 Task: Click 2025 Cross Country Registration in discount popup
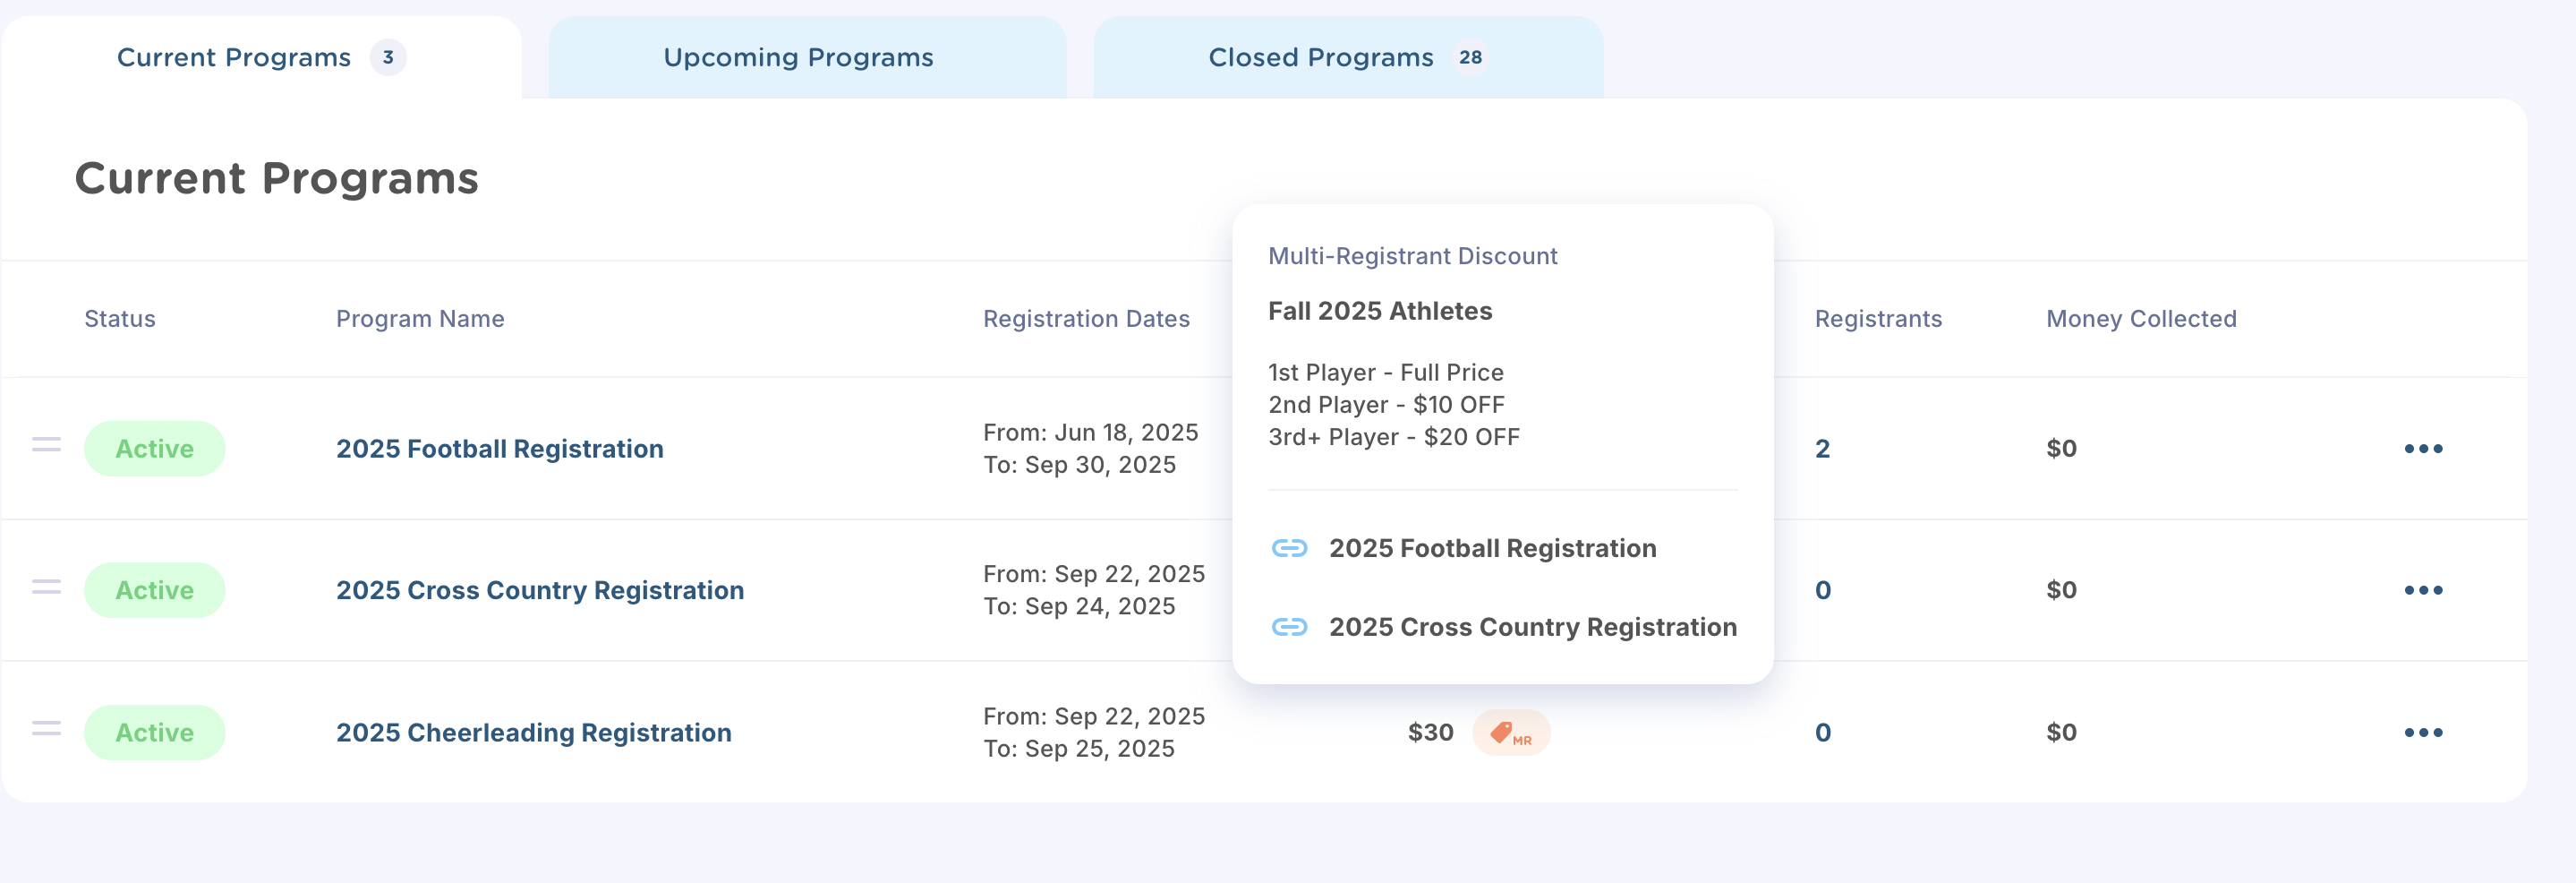pyautogui.click(x=1532, y=627)
